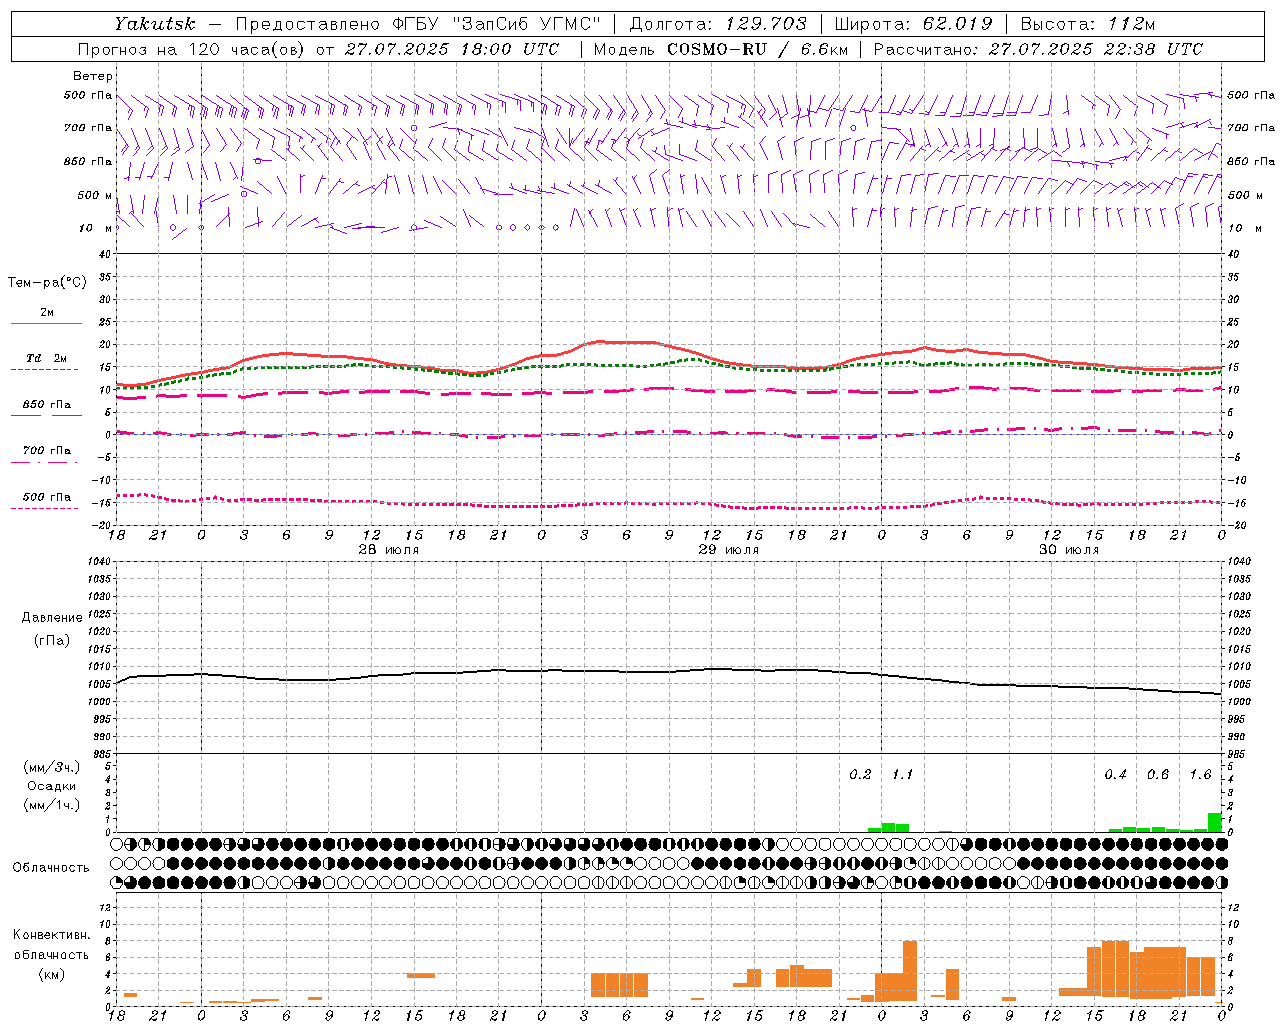Click the Давление panel label
Viewport: 1280px width, 1024px height.
pyautogui.click(x=52, y=618)
